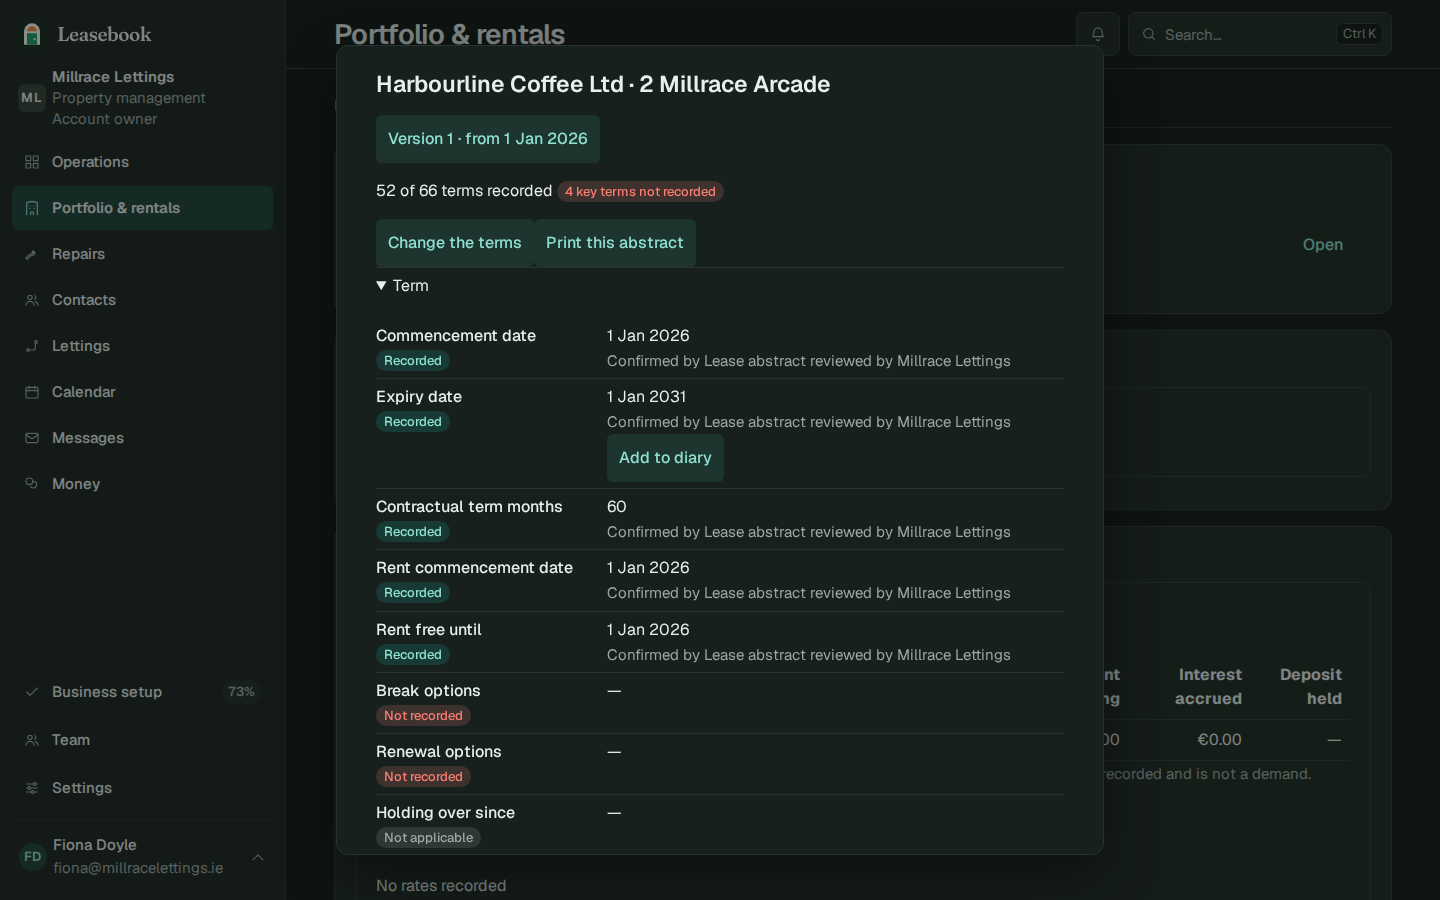Collapse the Term section triangle
Image resolution: width=1440 pixels, height=900 pixels.
click(381, 286)
